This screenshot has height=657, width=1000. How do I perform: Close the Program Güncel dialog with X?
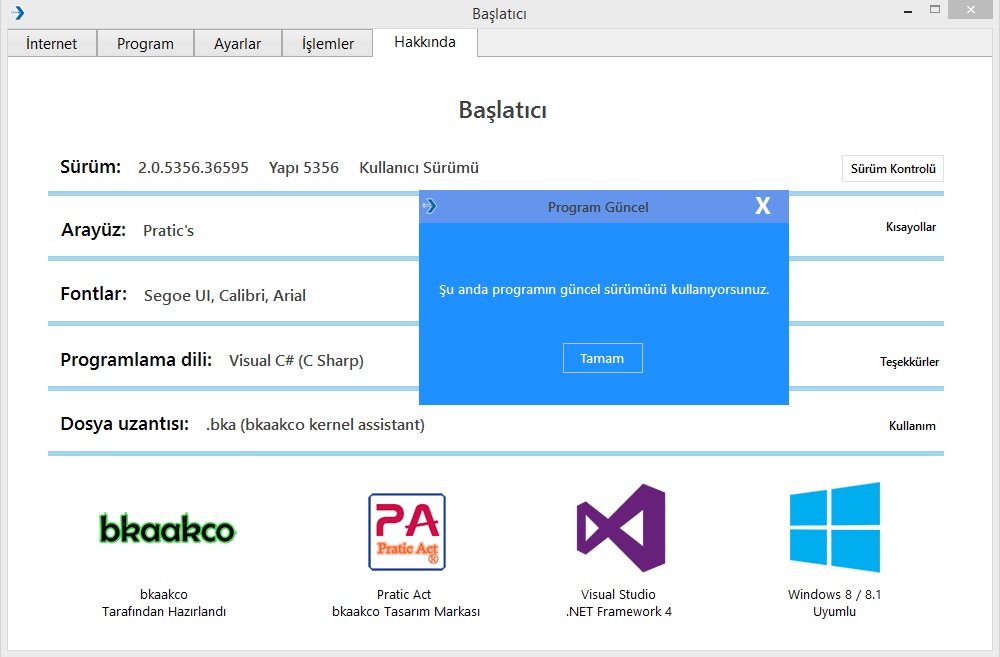point(762,206)
